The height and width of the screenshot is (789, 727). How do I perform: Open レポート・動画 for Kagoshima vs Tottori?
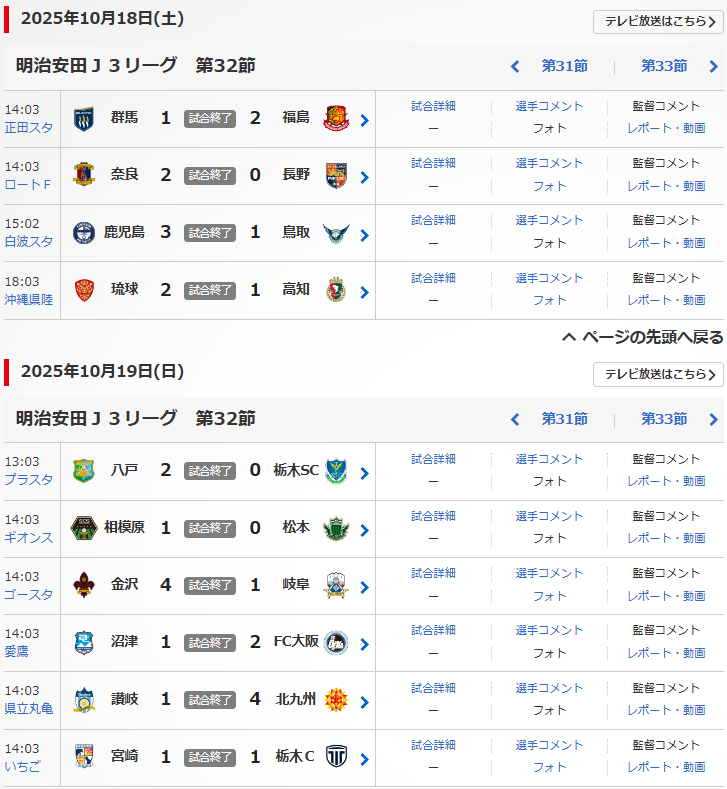[666, 243]
